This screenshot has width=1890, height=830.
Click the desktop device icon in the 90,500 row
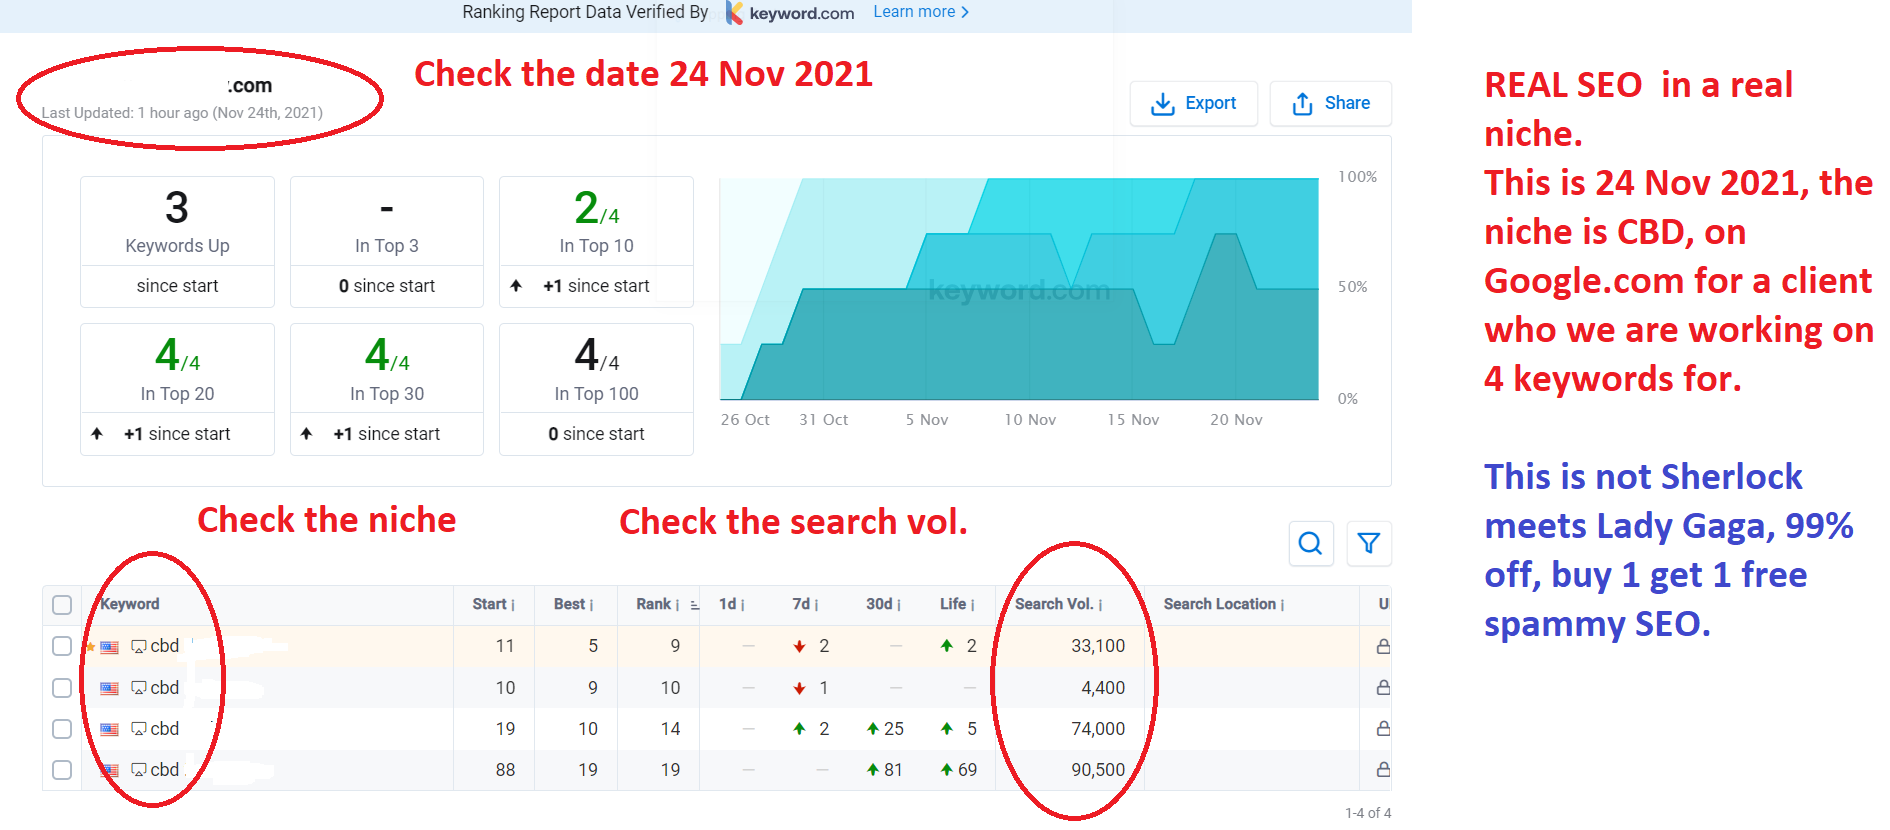pyautogui.click(x=139, y=770)
